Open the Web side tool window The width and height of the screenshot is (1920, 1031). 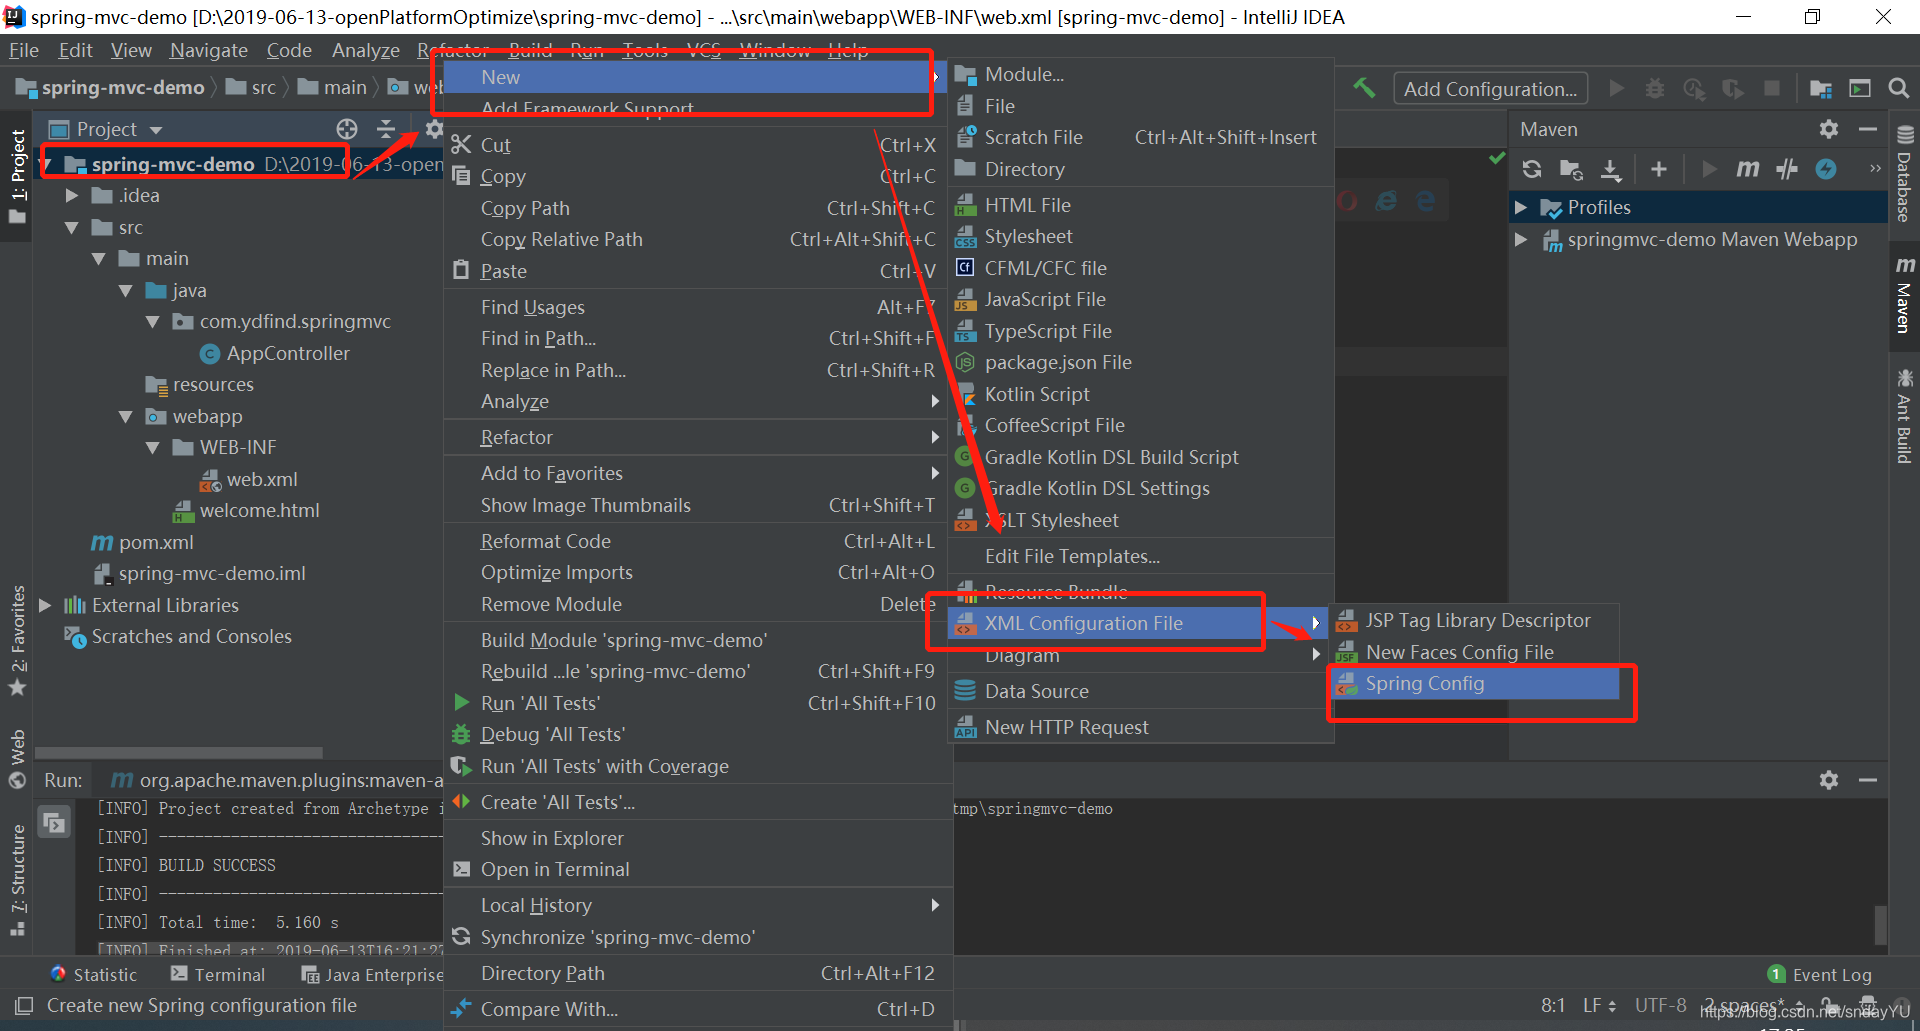tap(17, 760)
